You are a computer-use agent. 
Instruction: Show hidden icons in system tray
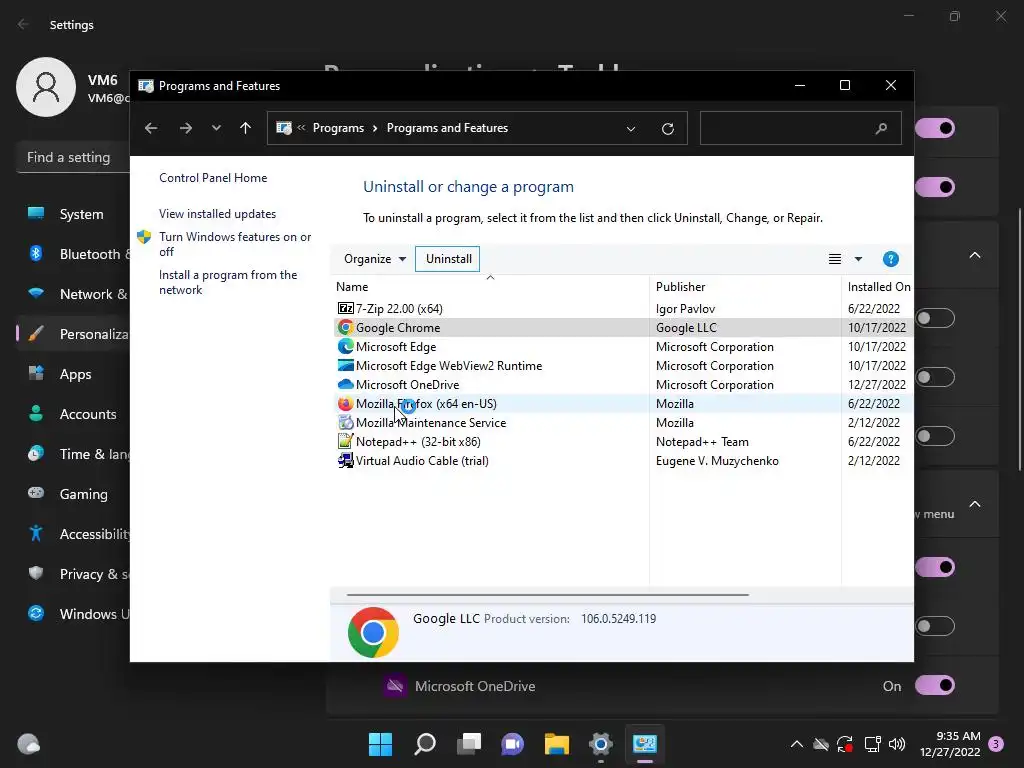pyautogui.click(x=797, y=744)
